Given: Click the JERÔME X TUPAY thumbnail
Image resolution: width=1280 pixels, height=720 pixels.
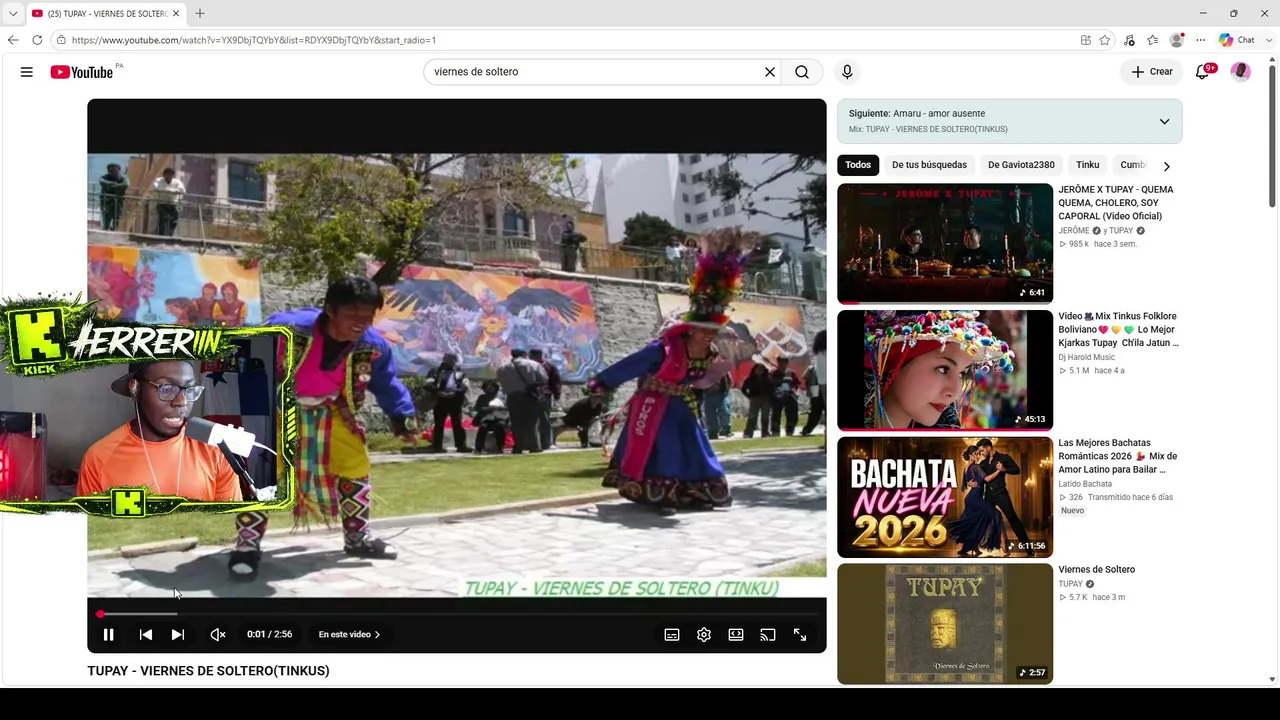Looking at the screenshot, I should pyautogui.click(x=945, y=243).
